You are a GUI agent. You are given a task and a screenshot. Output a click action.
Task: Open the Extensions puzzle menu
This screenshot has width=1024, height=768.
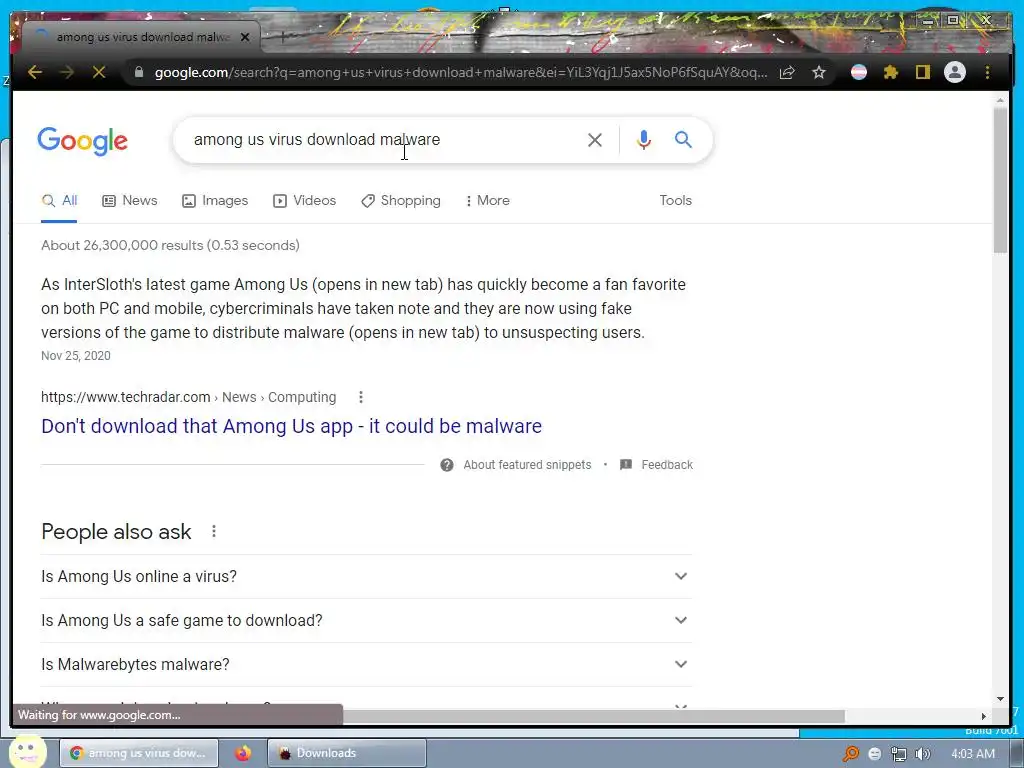[x=891, y=72]
